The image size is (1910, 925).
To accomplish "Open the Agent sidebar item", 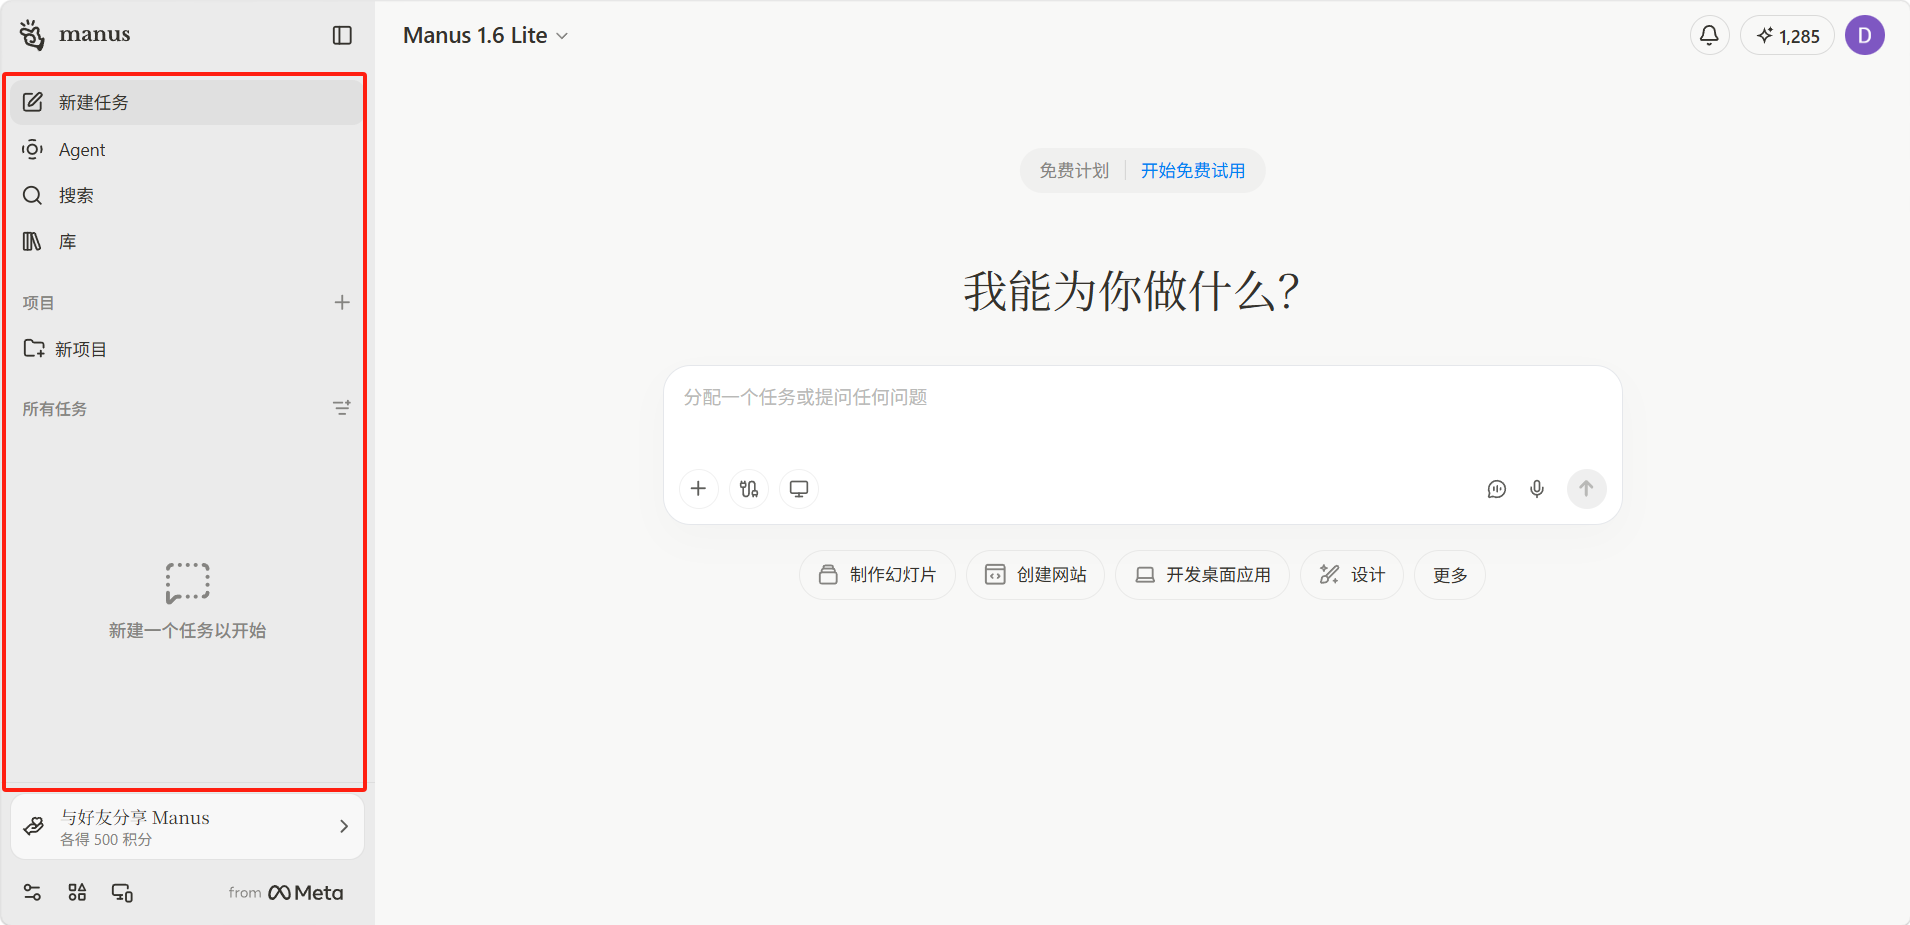I will (x=187, y=149).
